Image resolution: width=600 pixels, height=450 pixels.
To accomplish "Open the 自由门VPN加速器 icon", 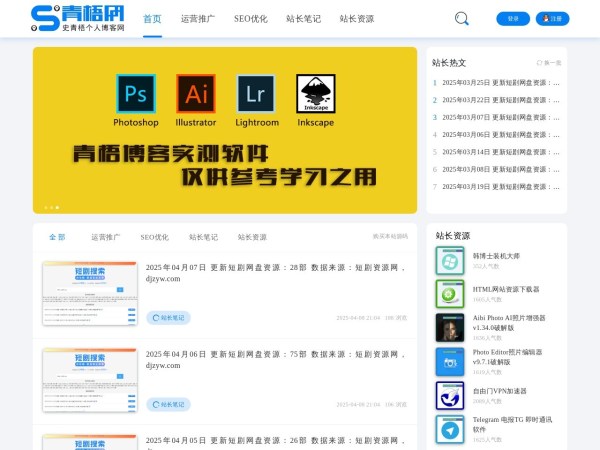I will pyautogui.click(x=449, y=395).
